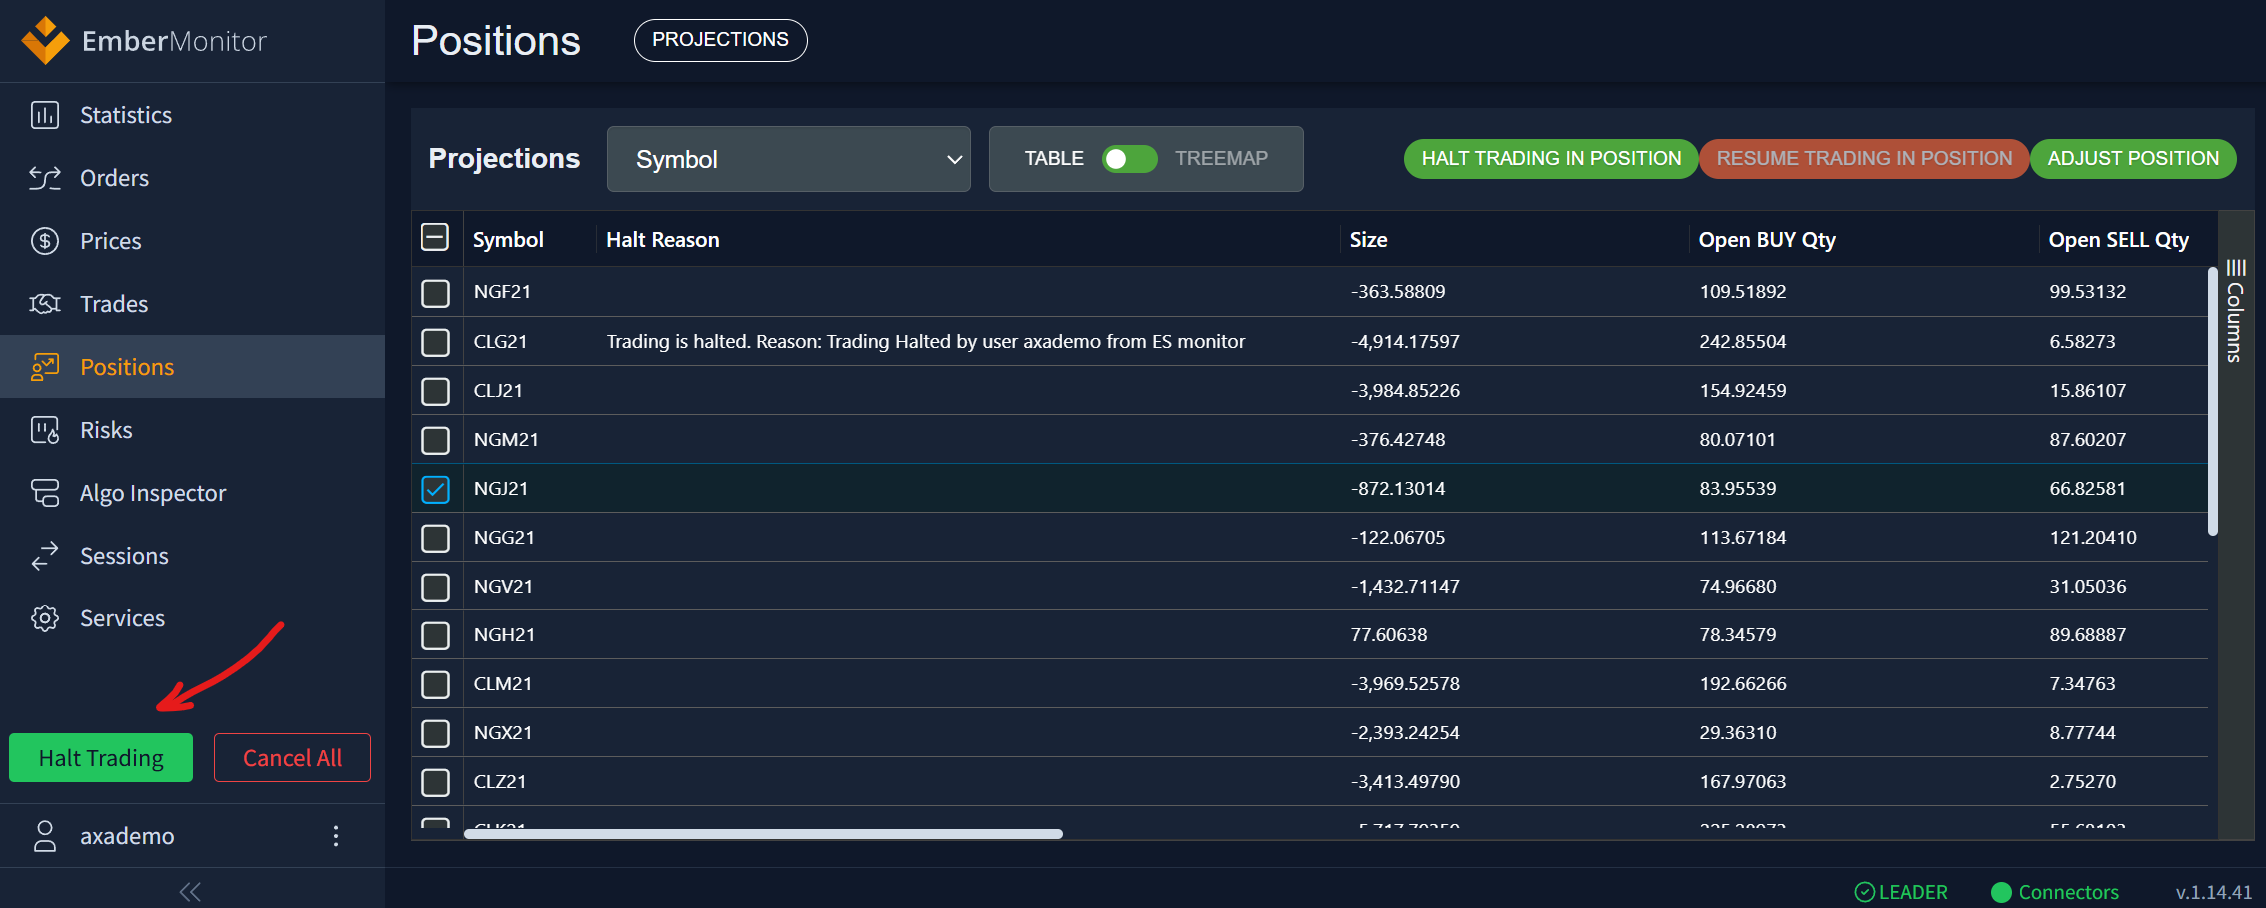The width and height of the screenshot is (2266, 908).
Task: Check the NGF21 row checkbox
Action: pos(435,293)
